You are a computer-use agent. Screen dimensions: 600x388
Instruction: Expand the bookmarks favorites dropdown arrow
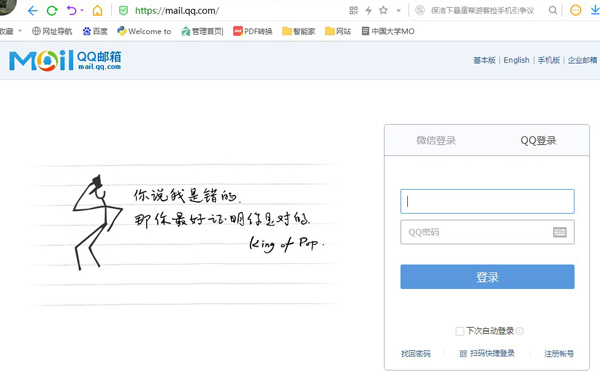[20, 31]
